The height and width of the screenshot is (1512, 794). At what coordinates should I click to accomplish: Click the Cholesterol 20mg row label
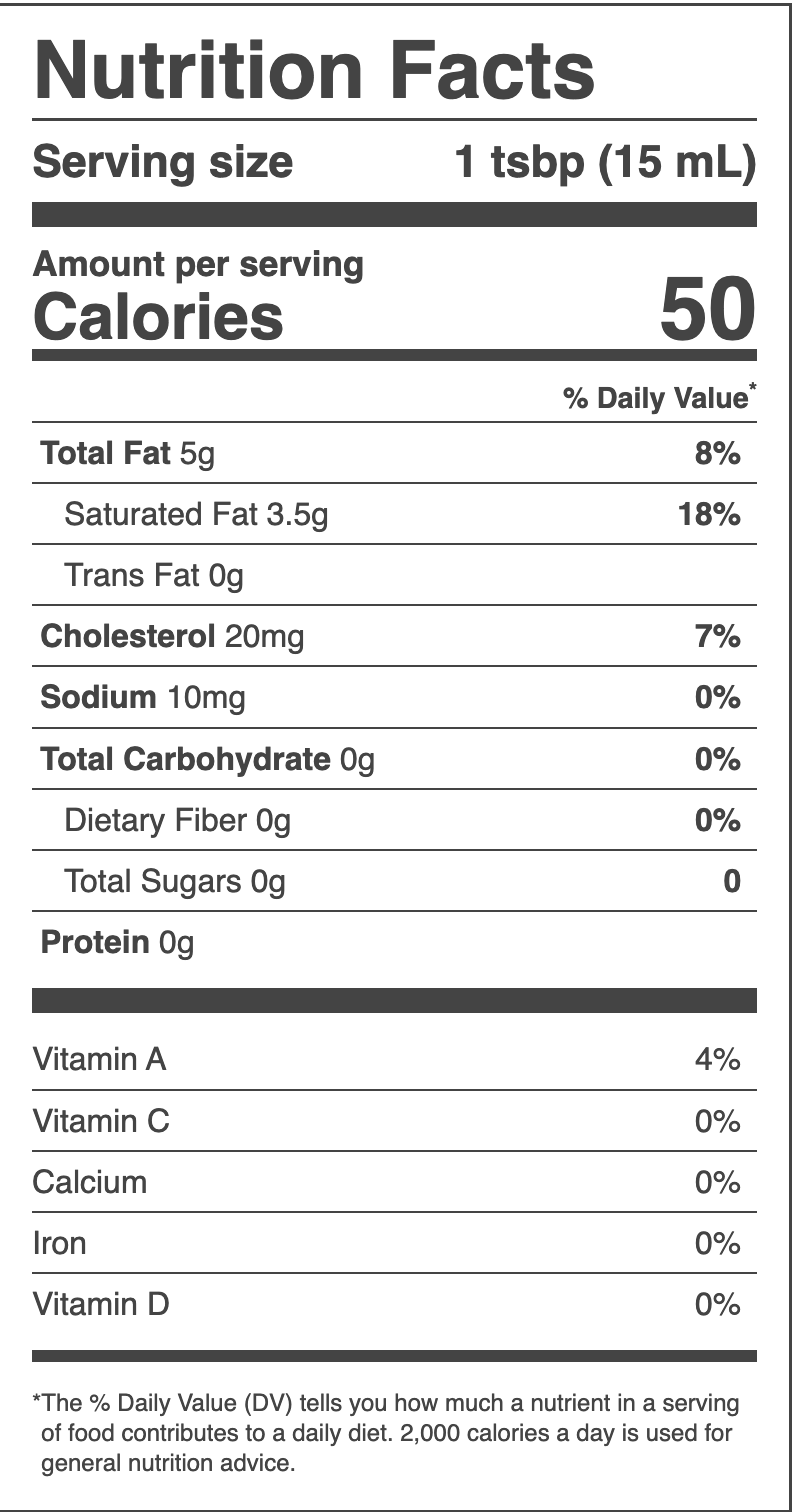pyautogui.click(x=172, y=637)
